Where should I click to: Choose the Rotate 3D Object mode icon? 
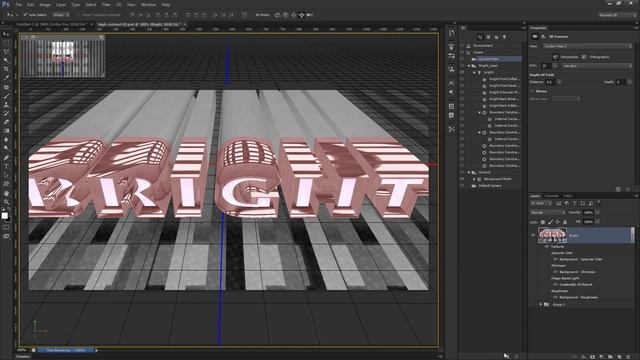click(278, 15)
